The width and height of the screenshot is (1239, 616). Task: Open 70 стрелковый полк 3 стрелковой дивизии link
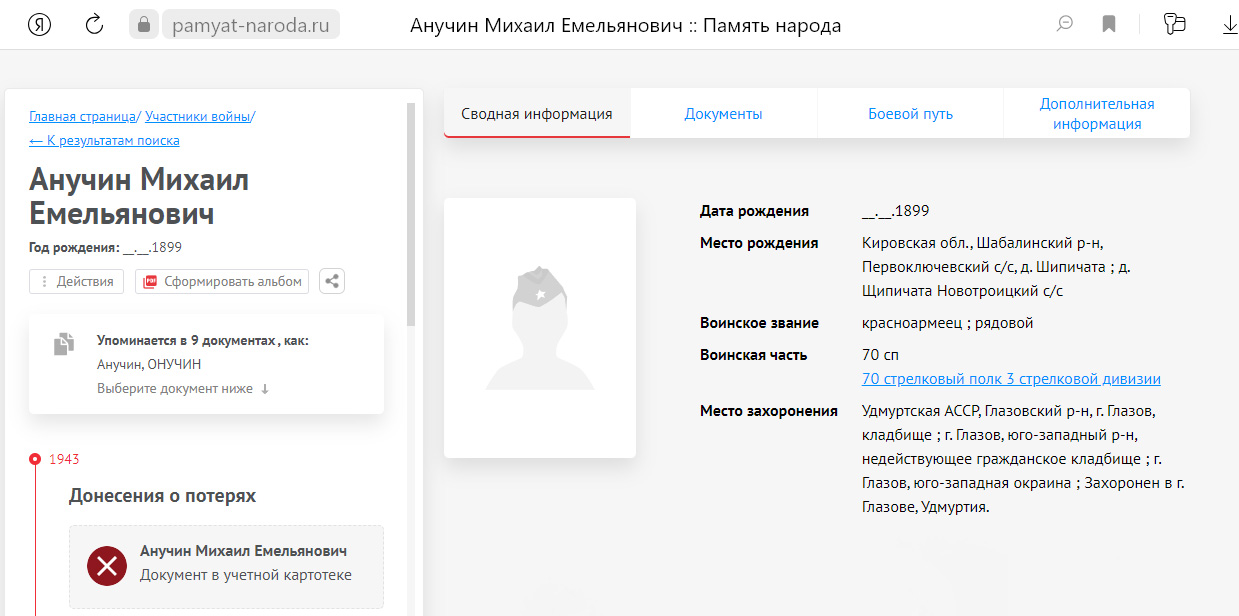point(1011,379)
